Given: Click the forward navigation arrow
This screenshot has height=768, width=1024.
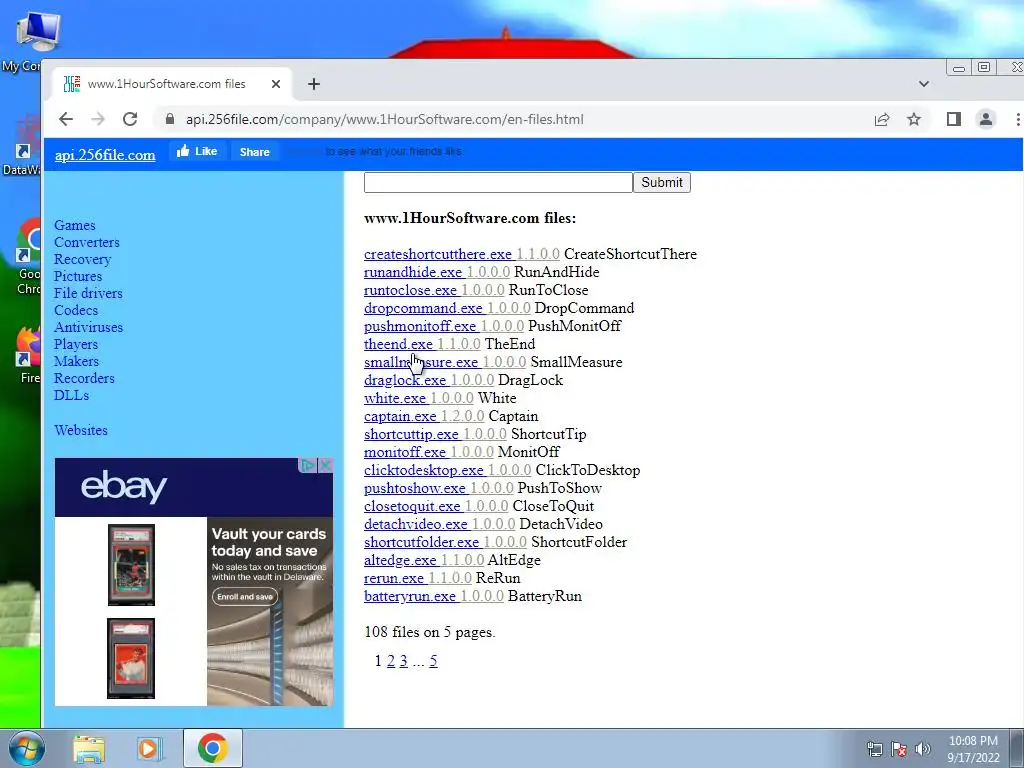Looking at the screenshot, I should 98,119.
